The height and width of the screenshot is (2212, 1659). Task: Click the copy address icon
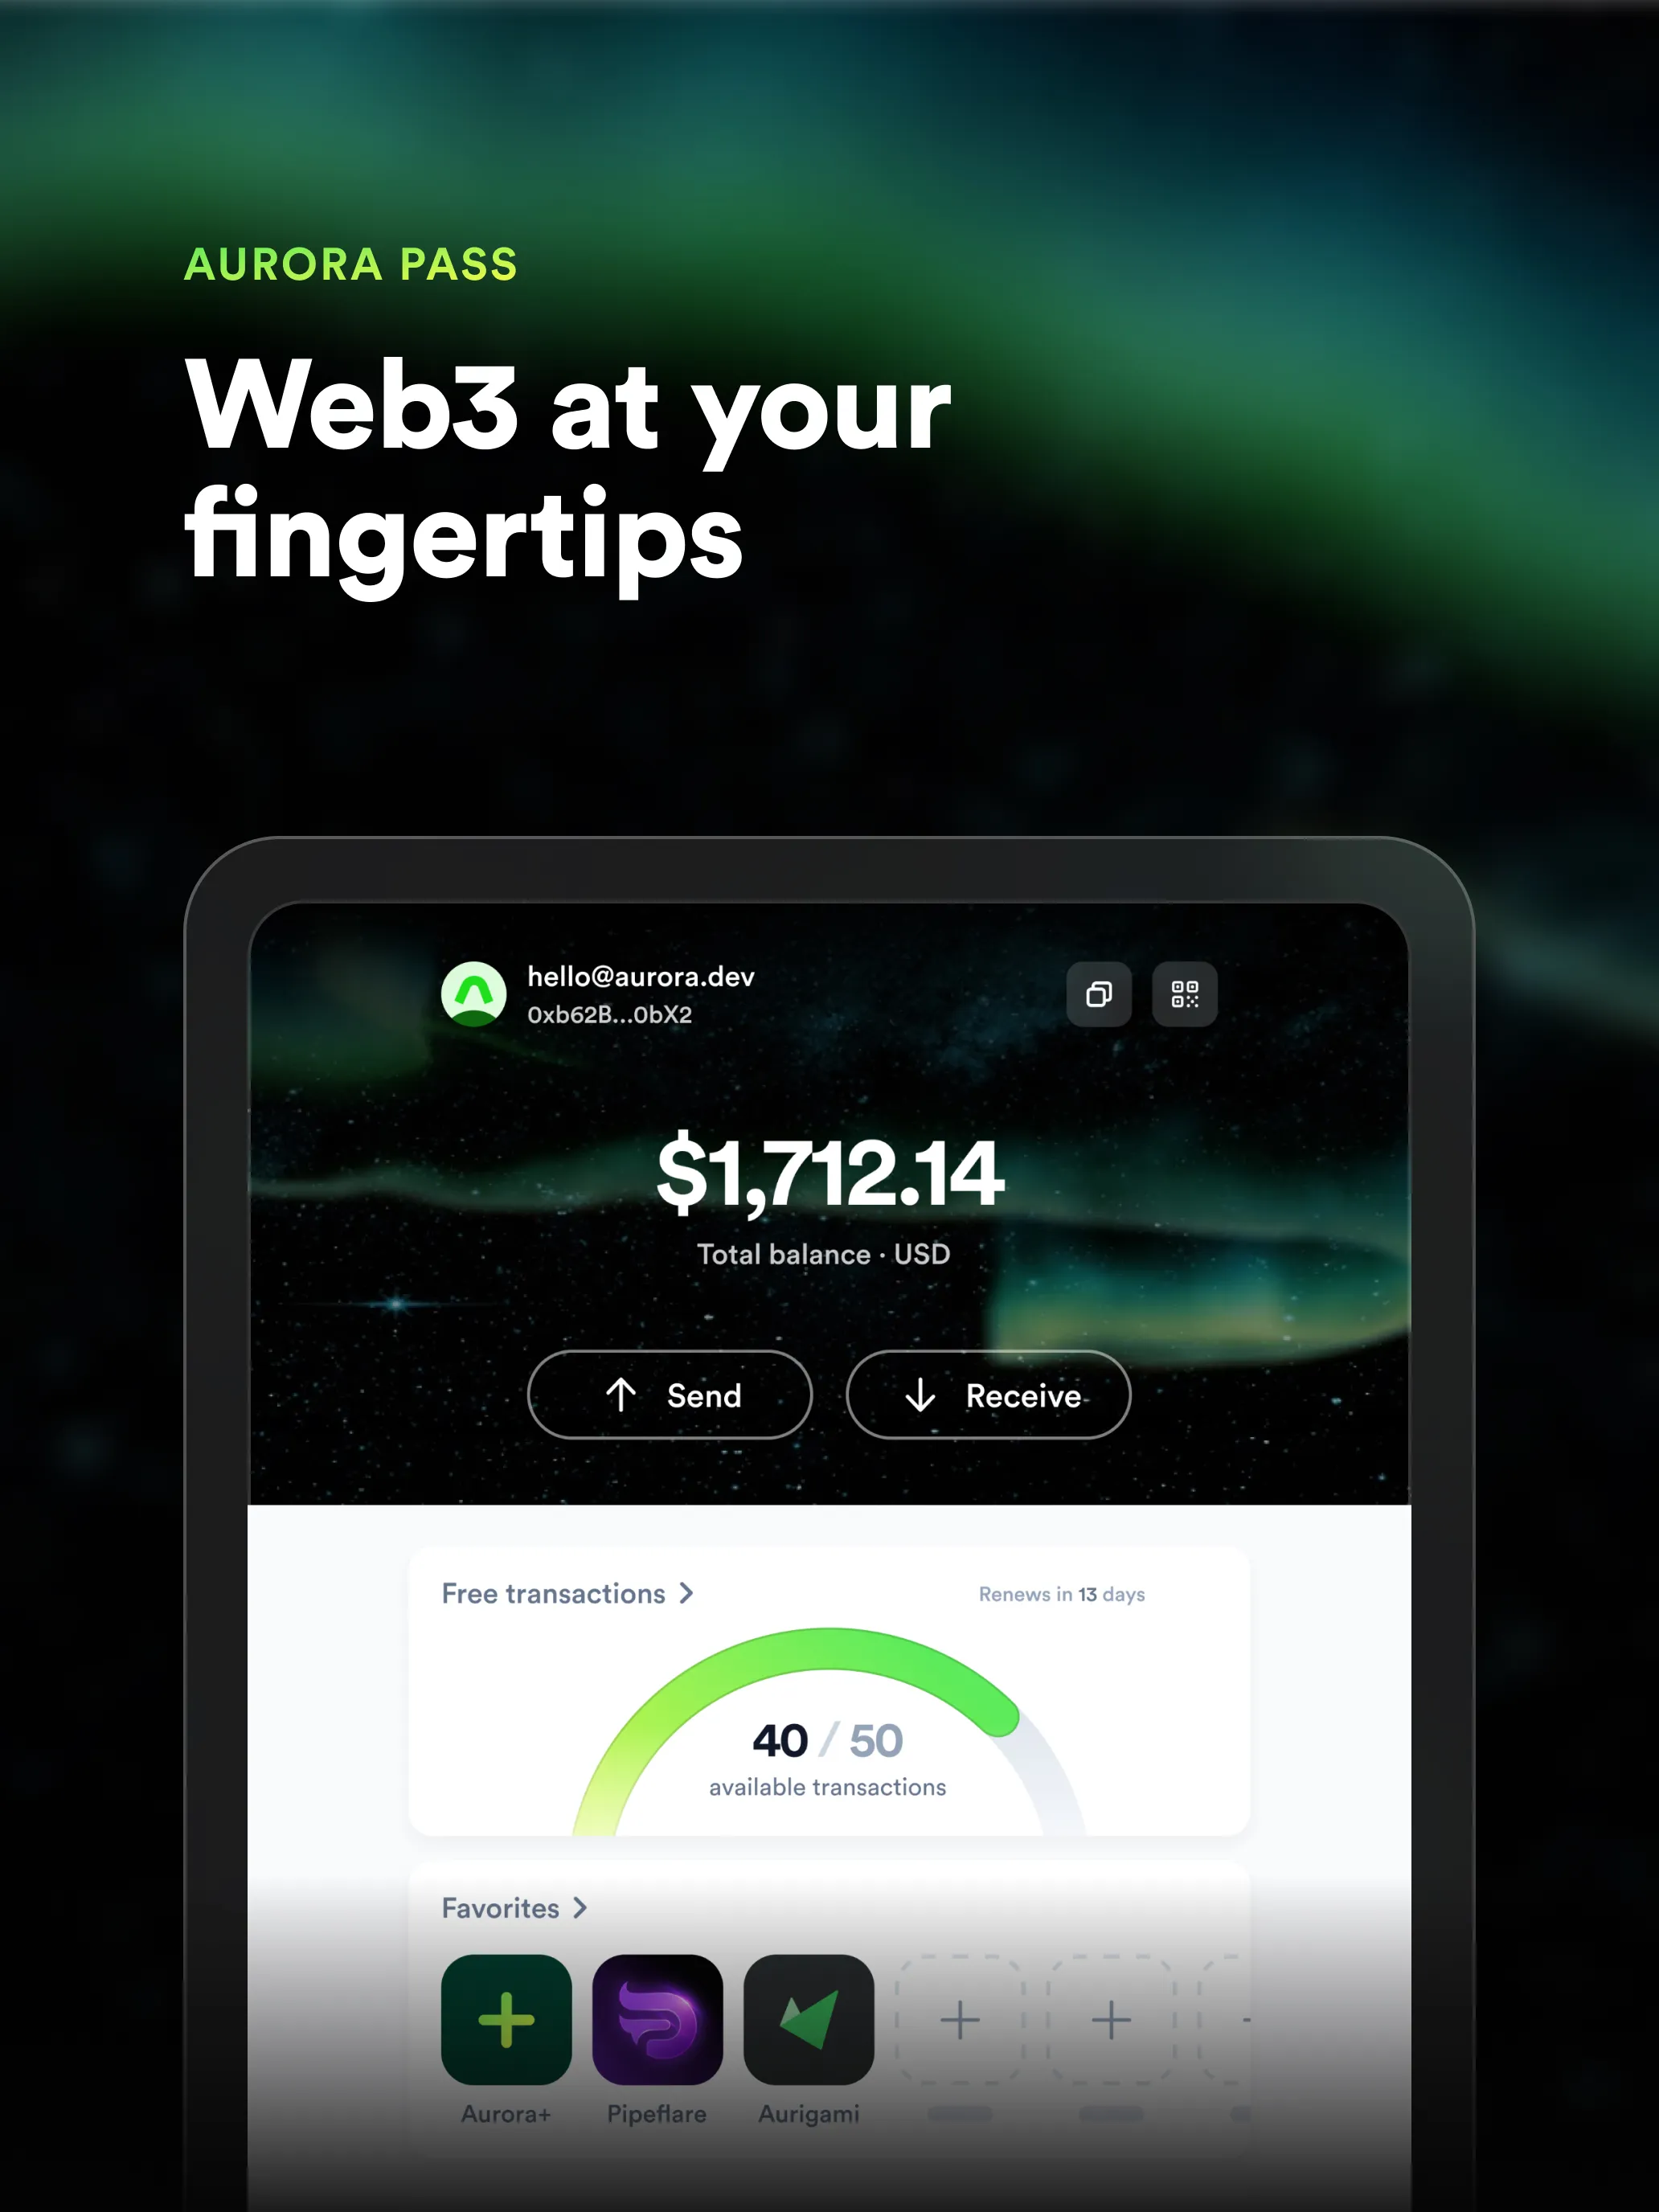[x=1098, y=993]
